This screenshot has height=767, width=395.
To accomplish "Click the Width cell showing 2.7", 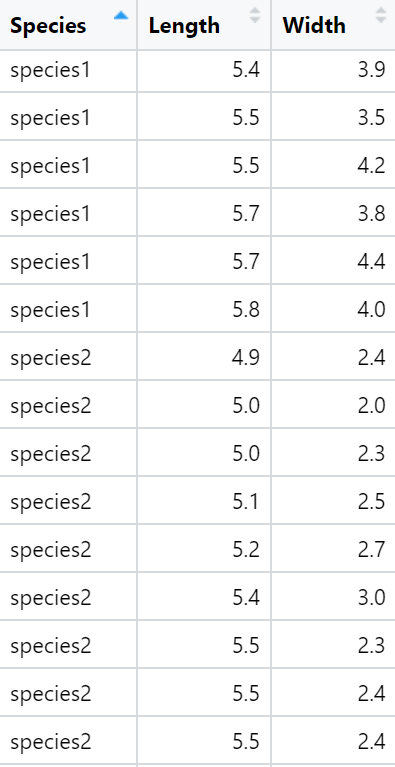I will (333, 549).
